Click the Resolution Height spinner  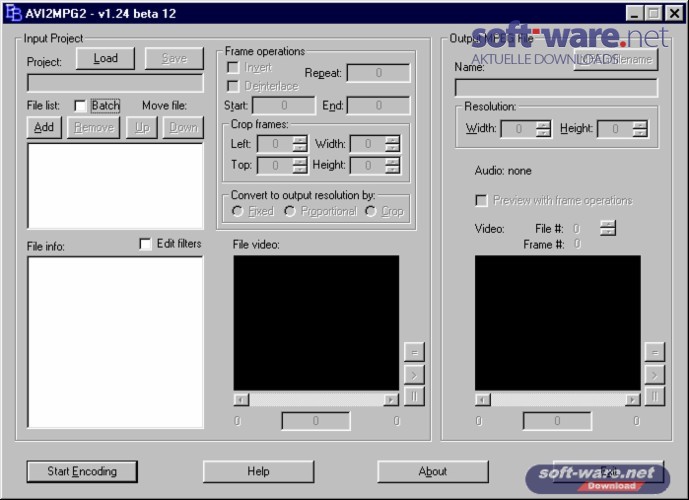[640, 129]
